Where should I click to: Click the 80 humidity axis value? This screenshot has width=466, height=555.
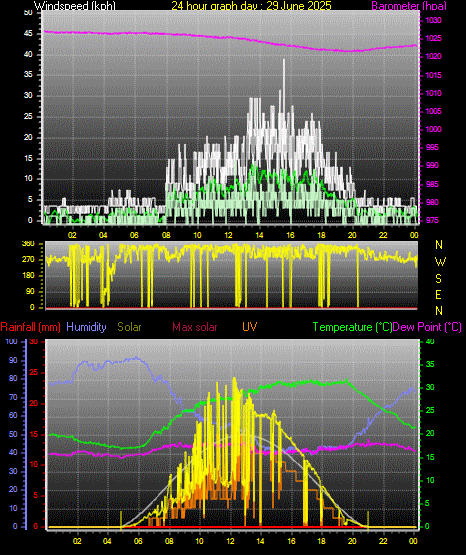pos(13,378)
